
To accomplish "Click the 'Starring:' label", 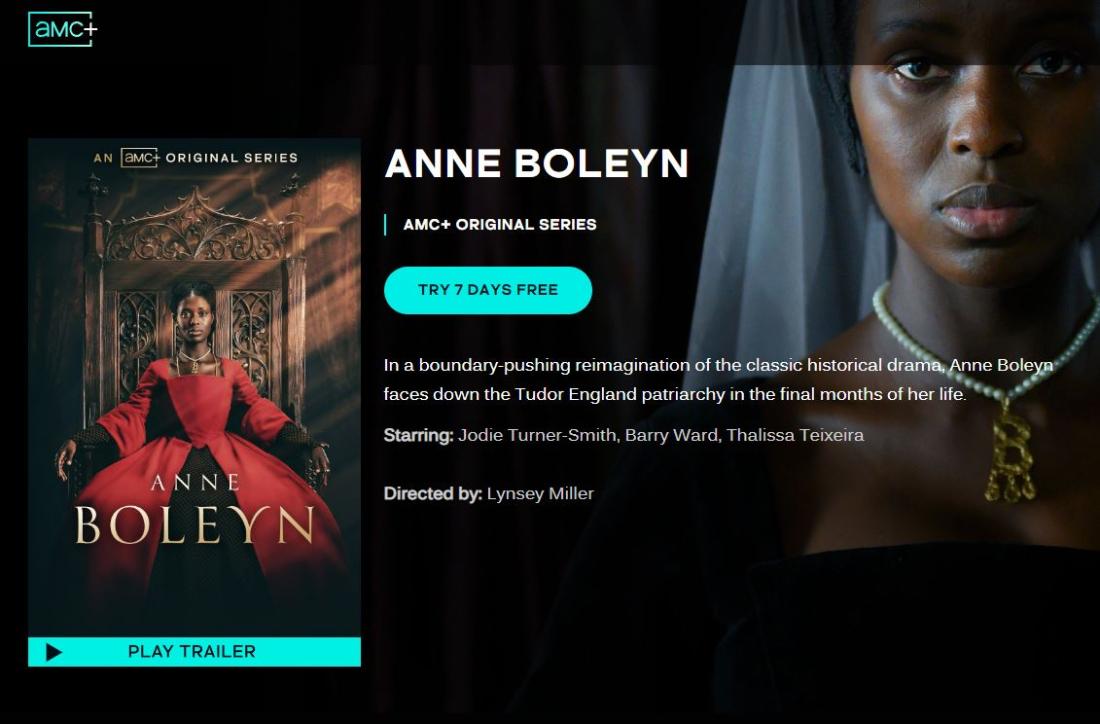I will tap(419, 435).
